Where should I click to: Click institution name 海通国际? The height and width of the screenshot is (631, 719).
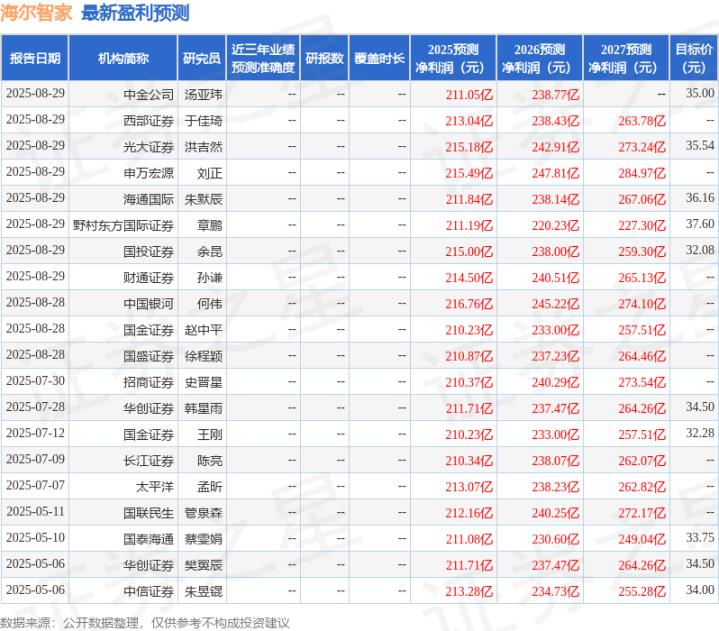pyautogui.click(x=149, y=199)
